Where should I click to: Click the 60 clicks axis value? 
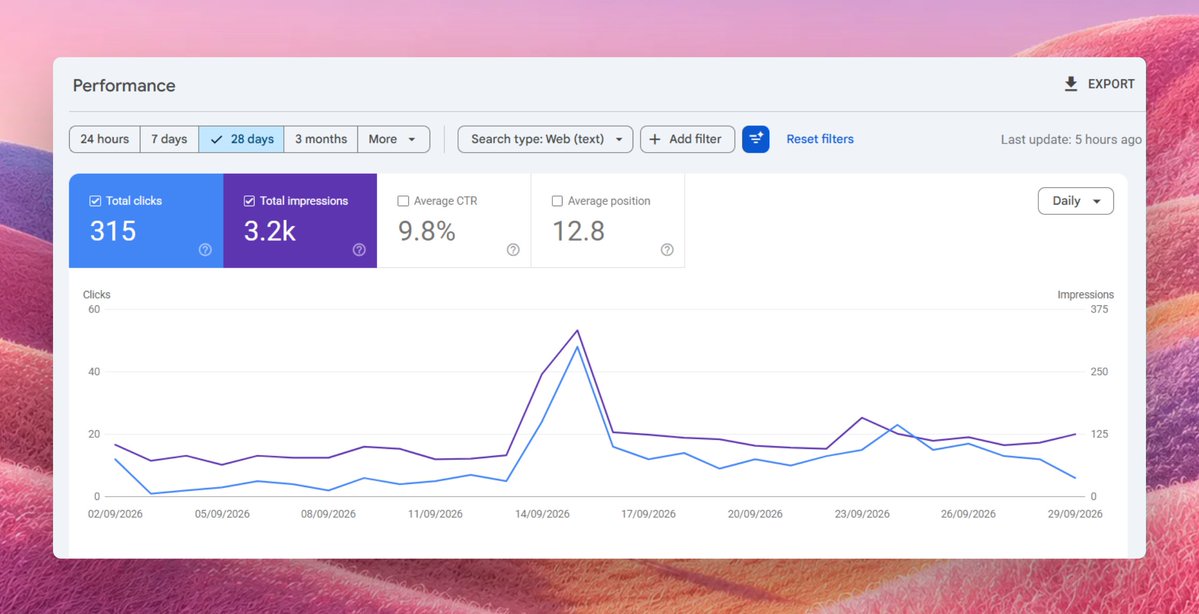pyautogui.click(x=94, y=310)
